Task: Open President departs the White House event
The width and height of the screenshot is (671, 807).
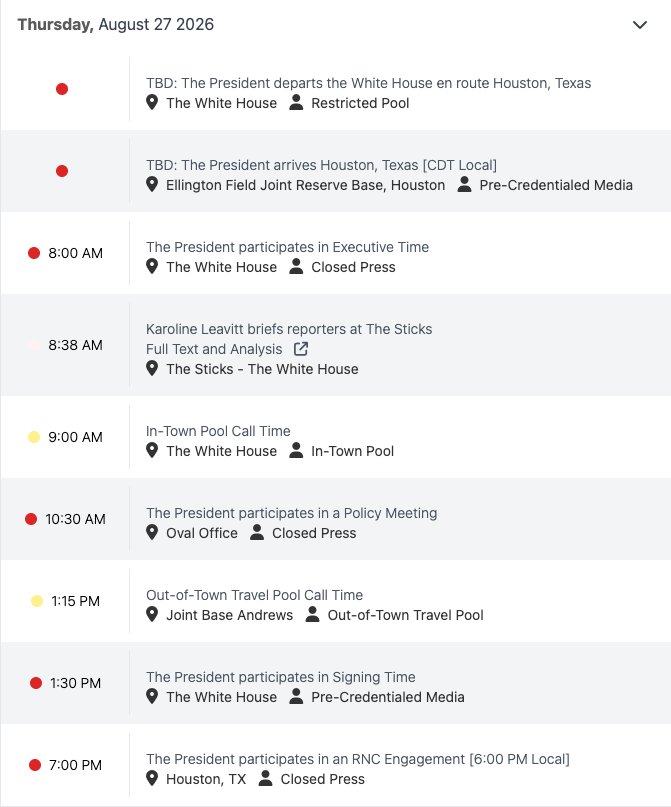Action: coord(368,83)
